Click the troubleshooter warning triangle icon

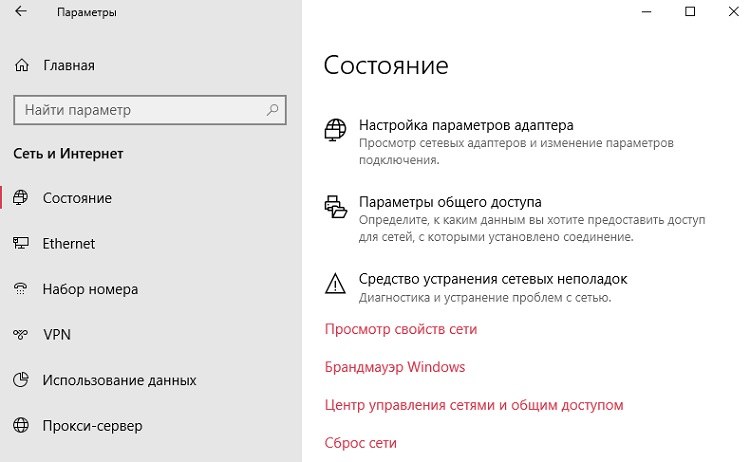point(335,283)
